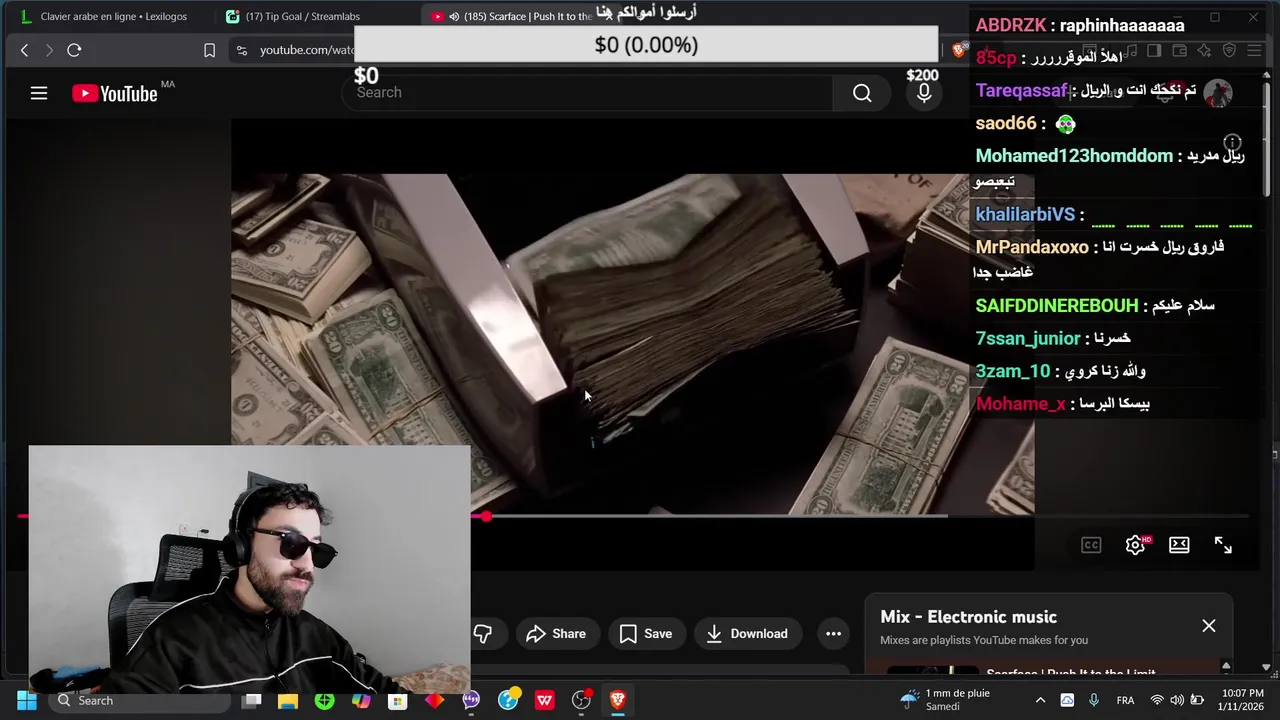Click chat username 3zam_10
Image resolution: width=1280 pixels, height=720 pixels.
click(1013, 372)
